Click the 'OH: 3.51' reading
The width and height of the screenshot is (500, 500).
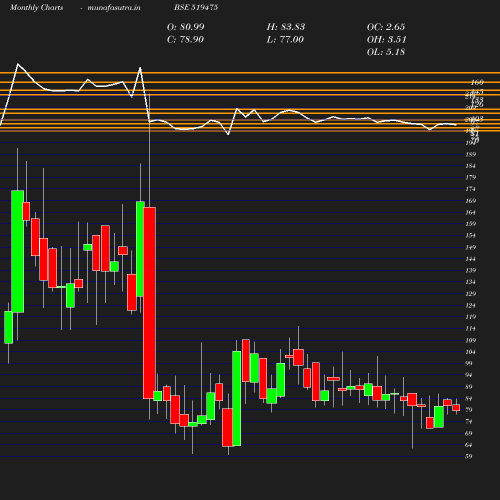[x=387, y=40]
